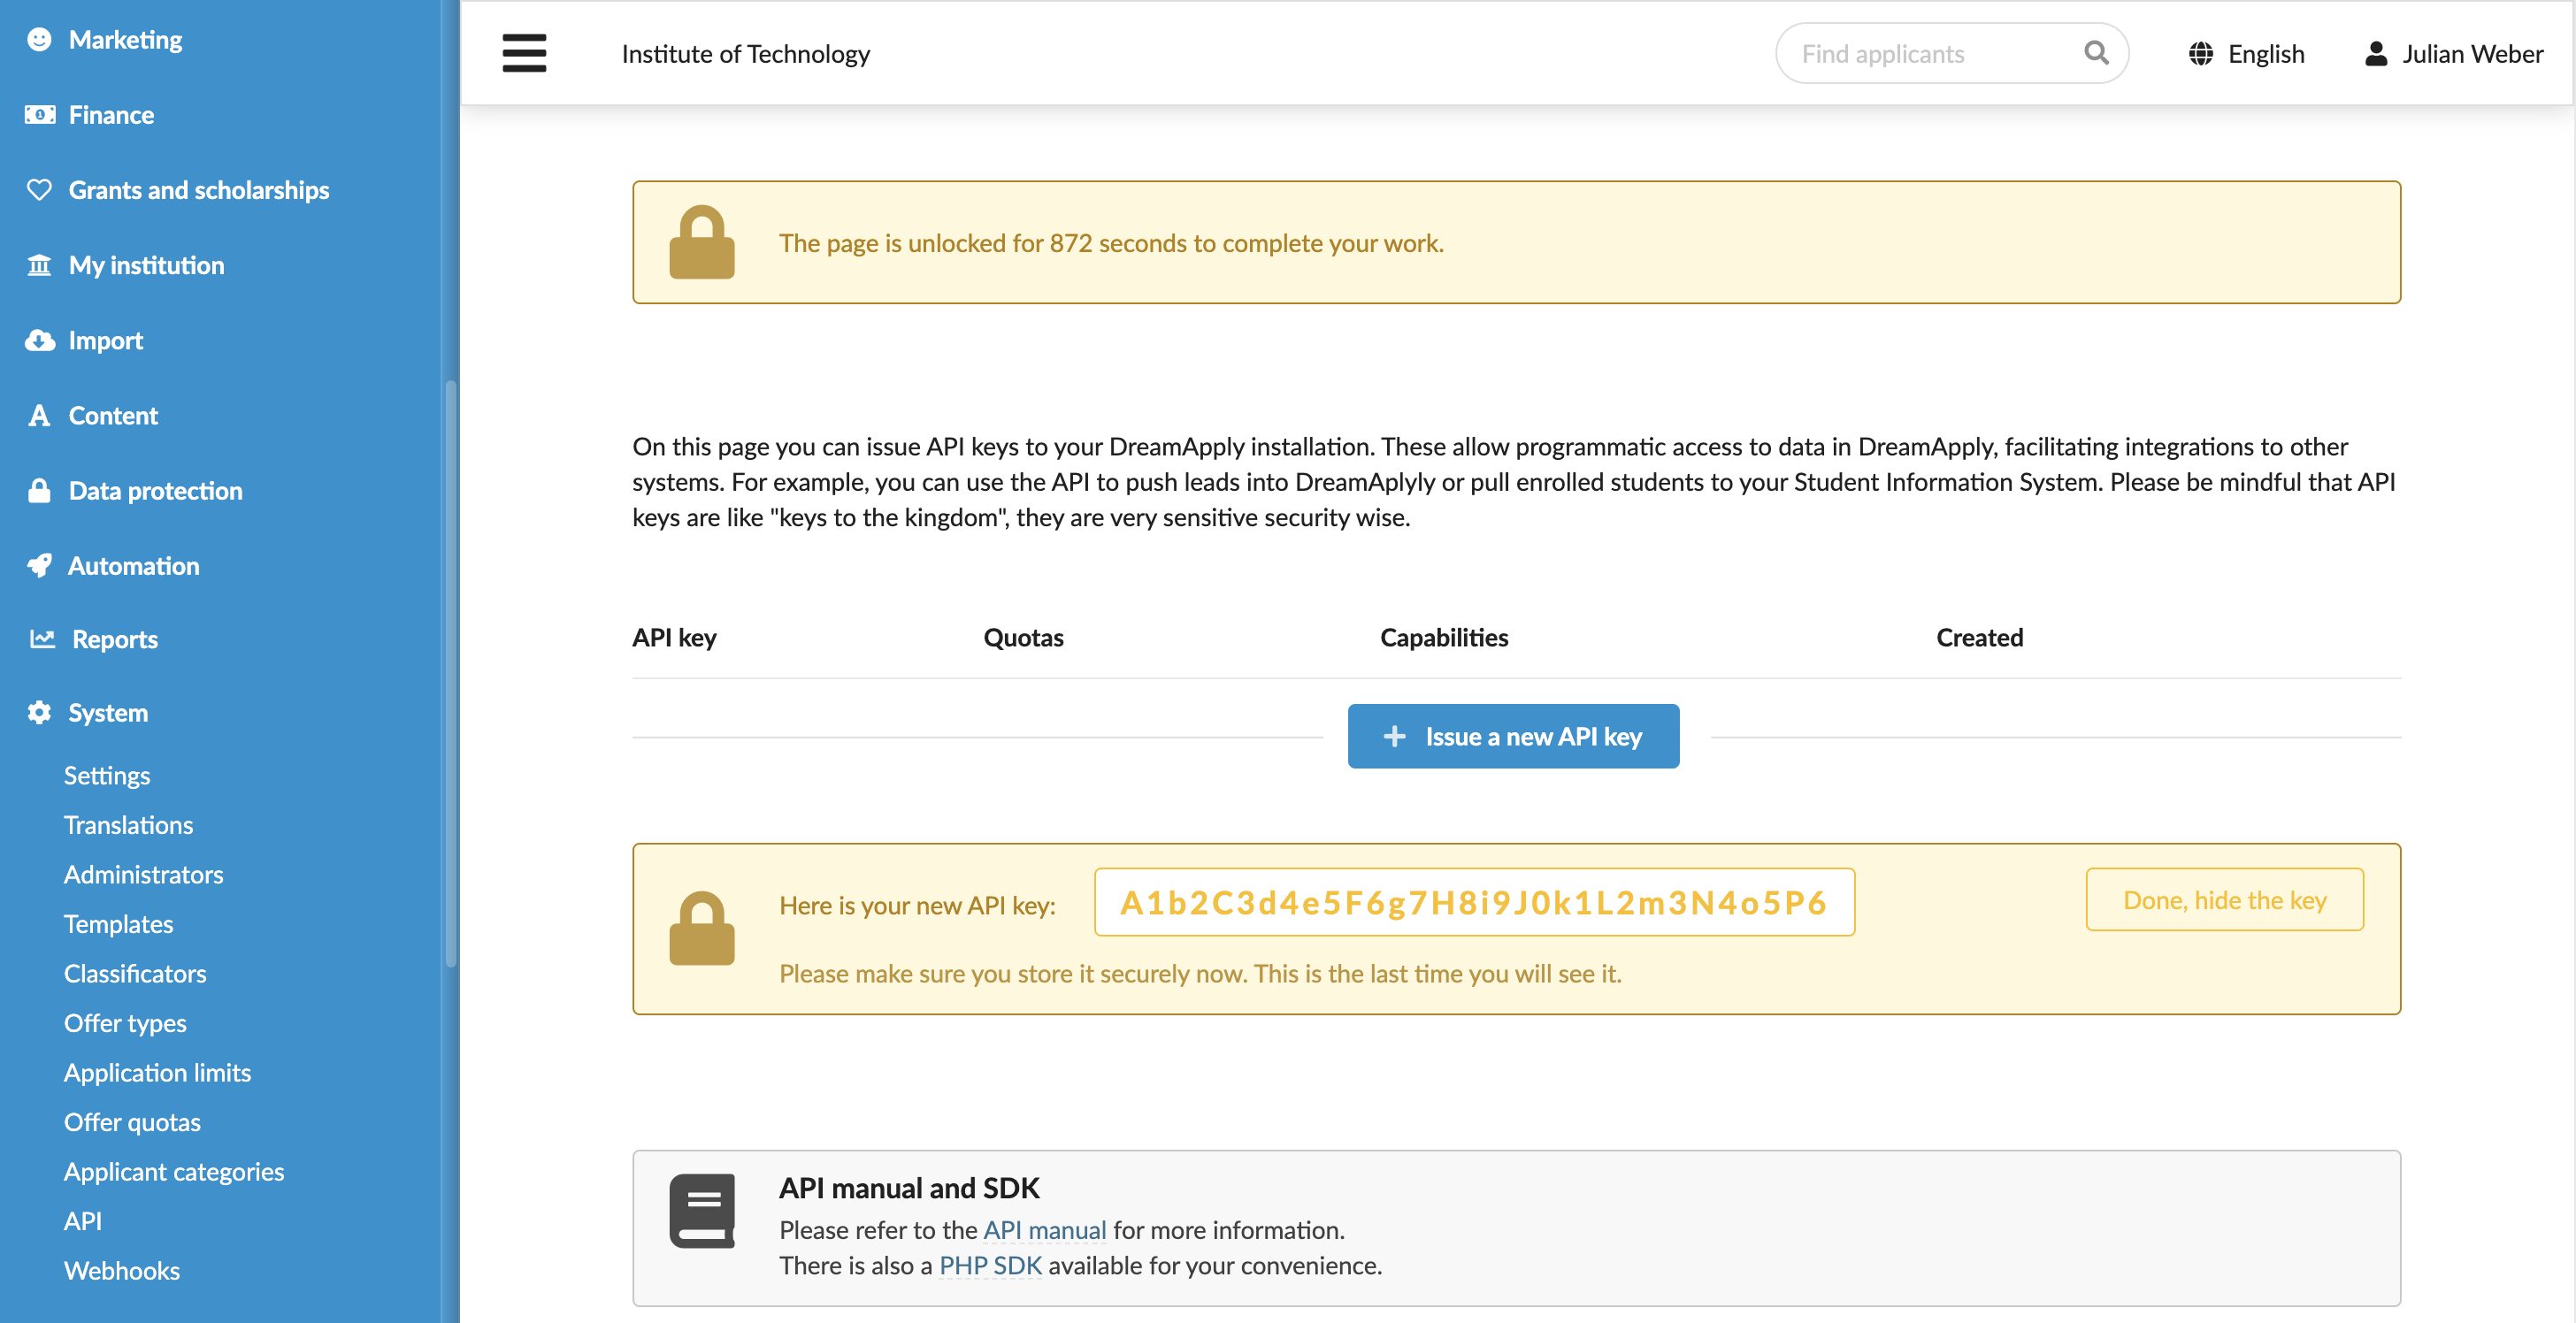Click the Content letter A icon

coord(39,415)
